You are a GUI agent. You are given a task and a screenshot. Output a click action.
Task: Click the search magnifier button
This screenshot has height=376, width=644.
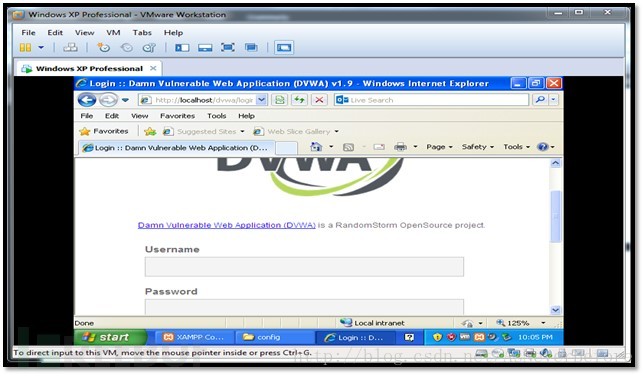(x=540, y=99)
